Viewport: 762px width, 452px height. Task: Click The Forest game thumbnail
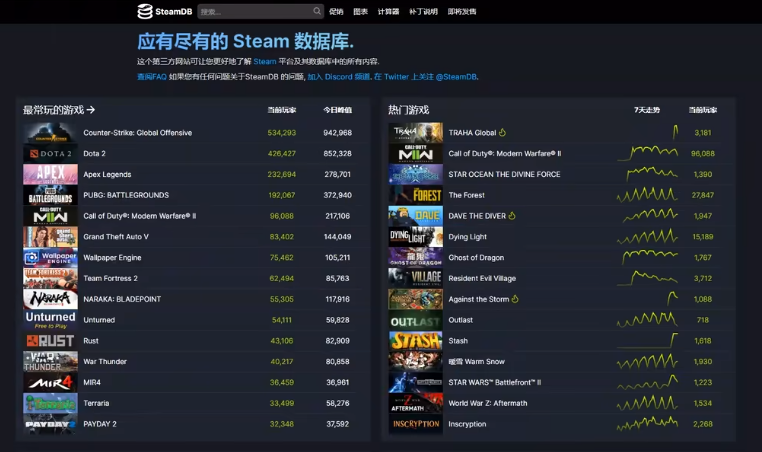(416, 195)
